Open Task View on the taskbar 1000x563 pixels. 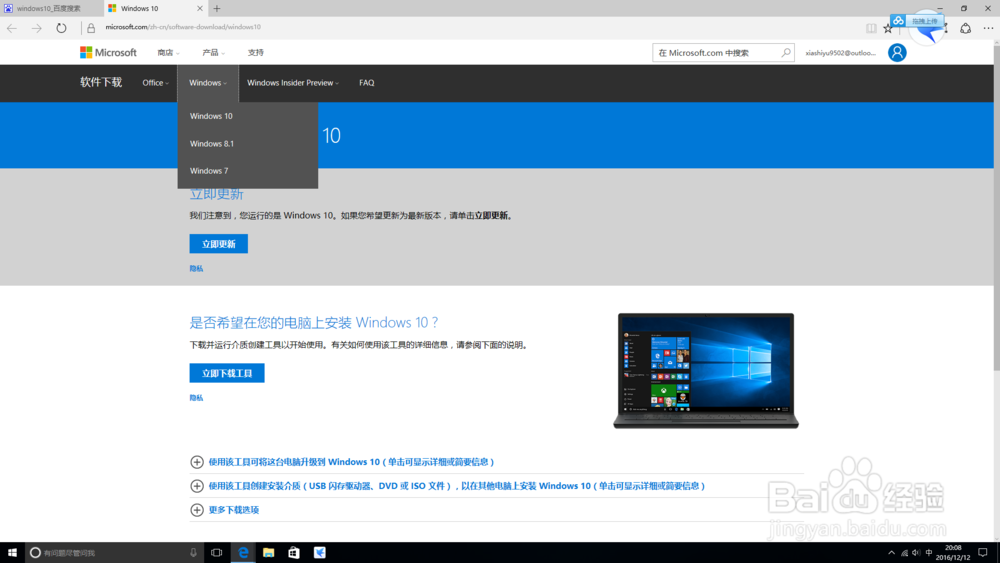(x=217, y=552)
